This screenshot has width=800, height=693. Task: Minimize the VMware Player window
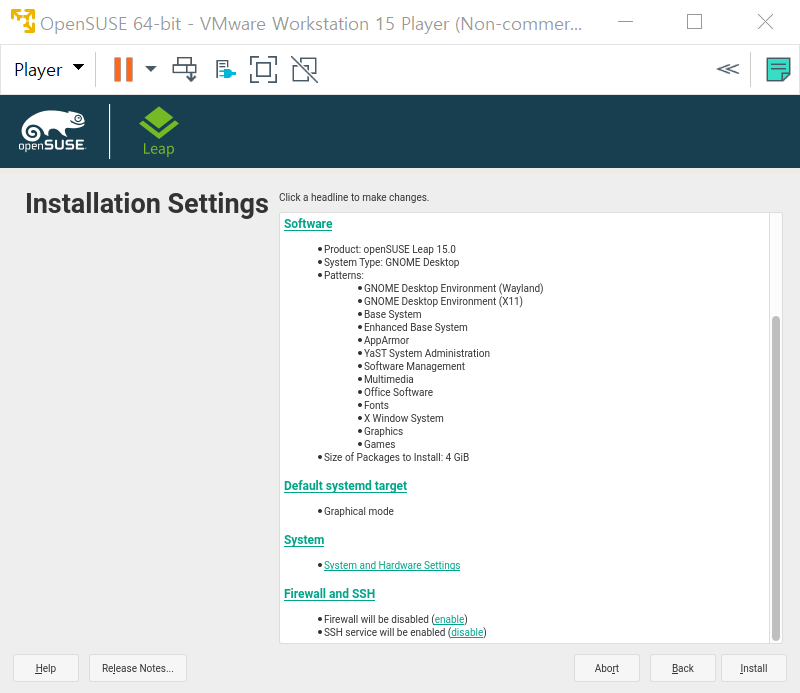(x=625, y=21)
